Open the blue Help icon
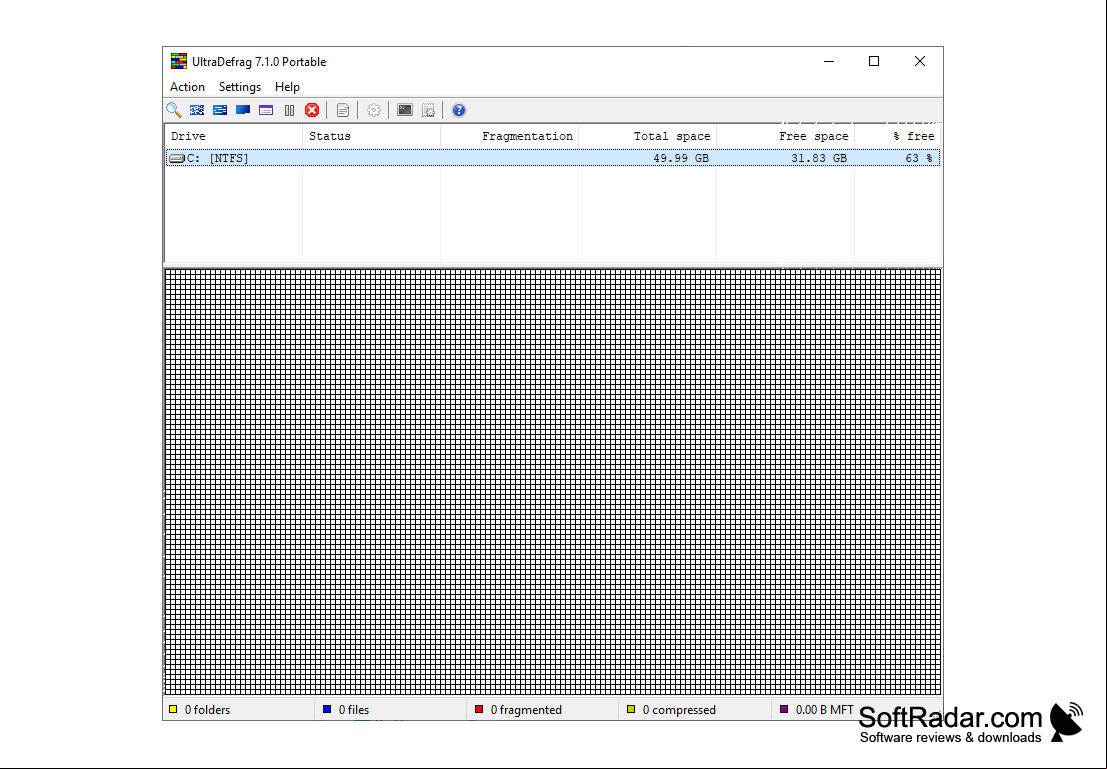This screenshot has width=1107, height=769. pos(459,110)
